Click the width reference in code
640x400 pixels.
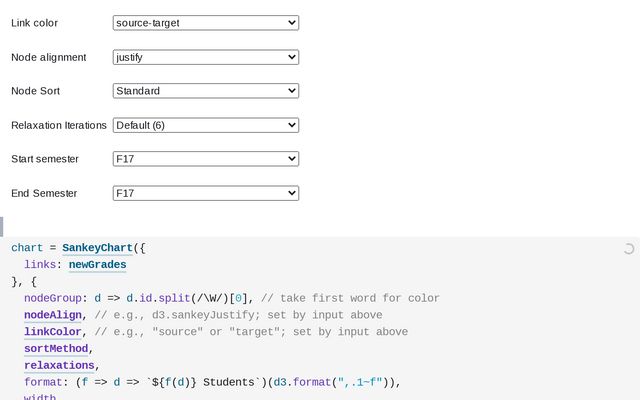[x=40, y=396]
